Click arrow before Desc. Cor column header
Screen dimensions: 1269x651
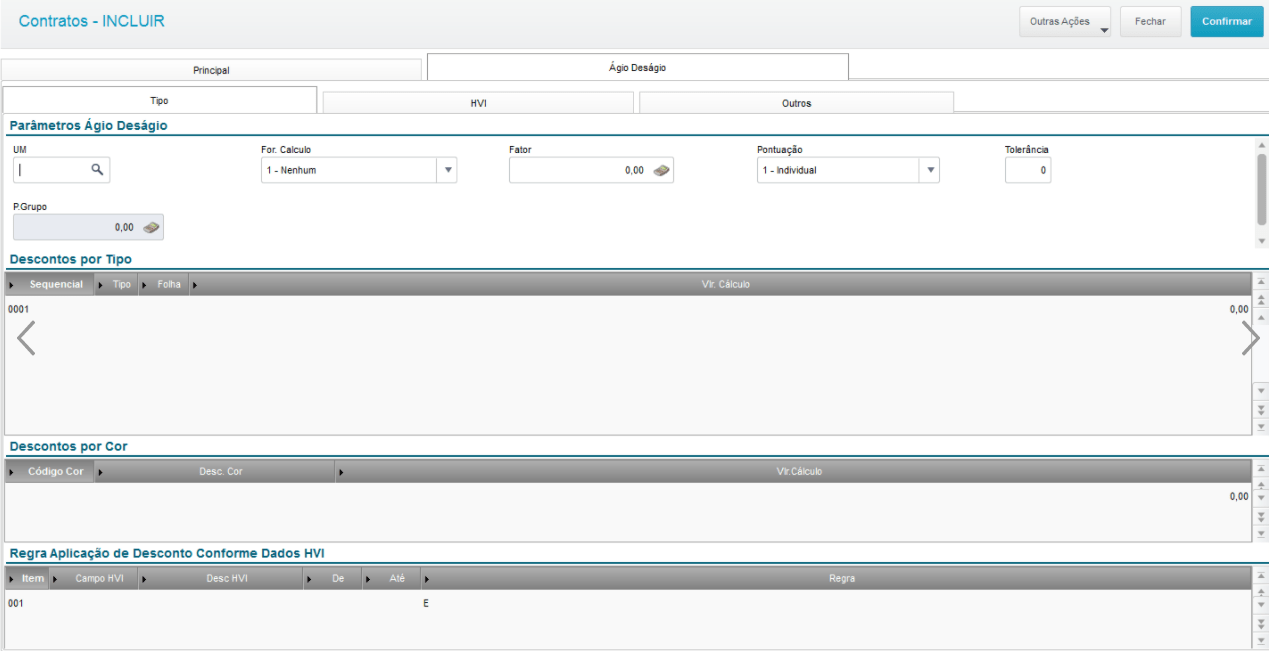101,472
